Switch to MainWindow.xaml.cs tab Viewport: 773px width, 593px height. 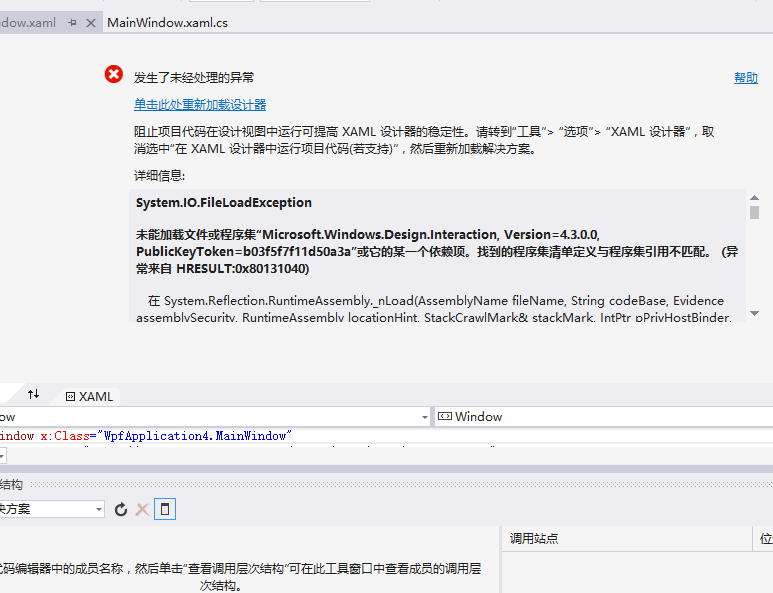[x=167, y=23]
